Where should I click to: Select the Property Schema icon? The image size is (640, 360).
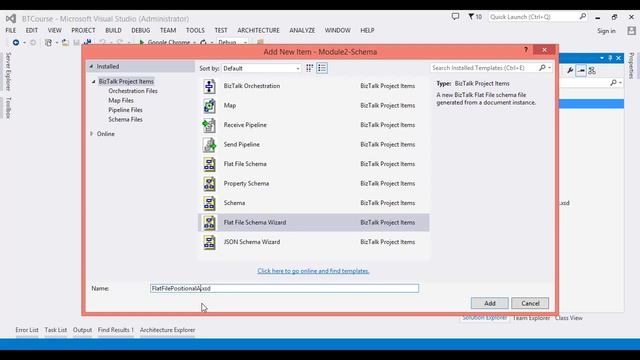click(x=209, y=184)
